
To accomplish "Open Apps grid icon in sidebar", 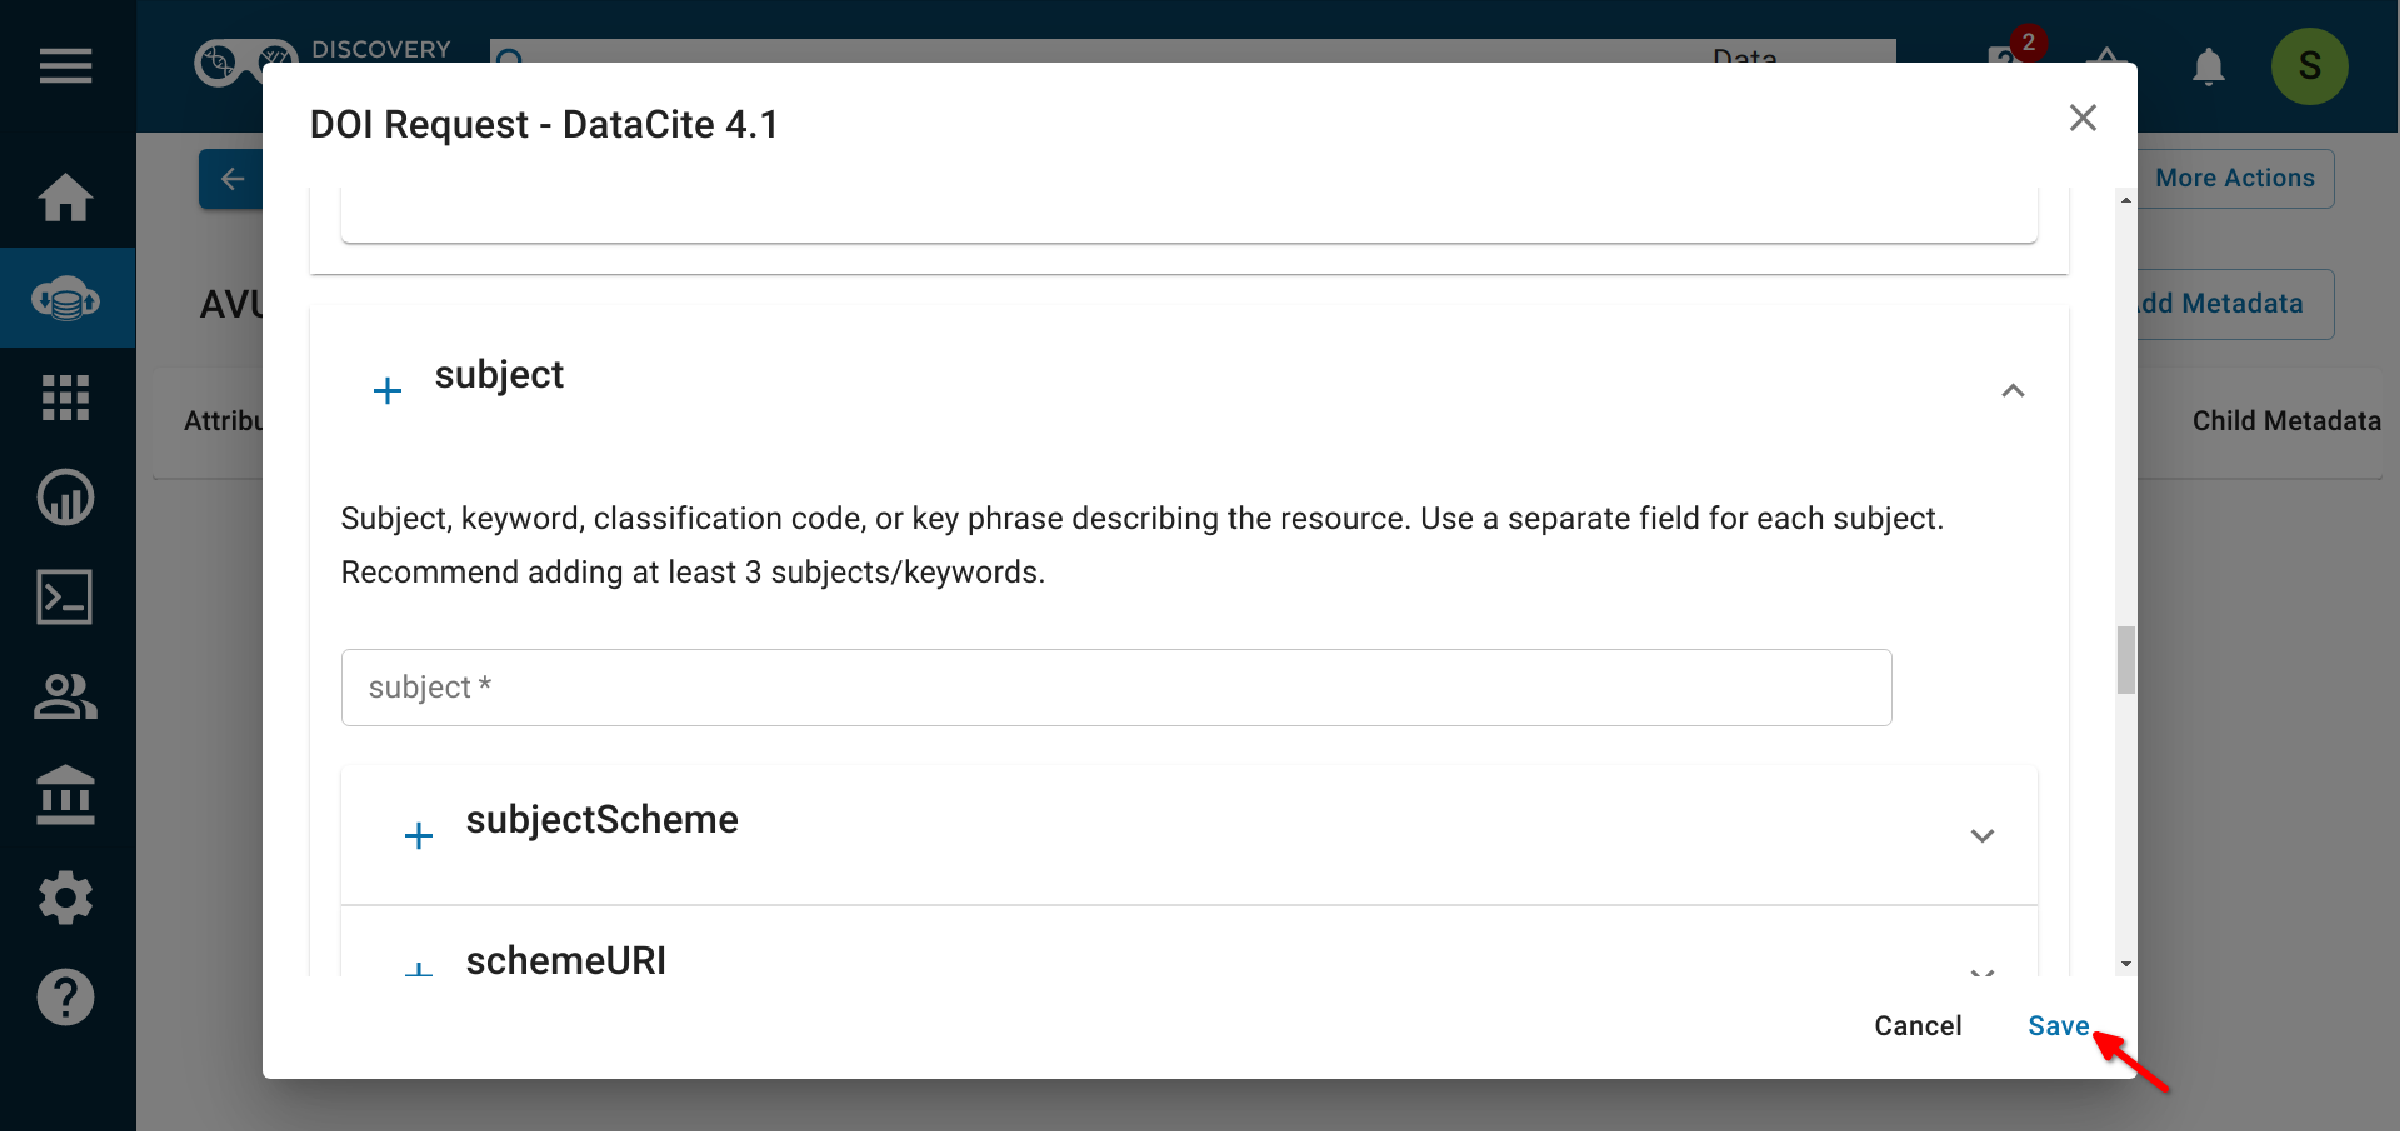I will (x=66, y=397).
